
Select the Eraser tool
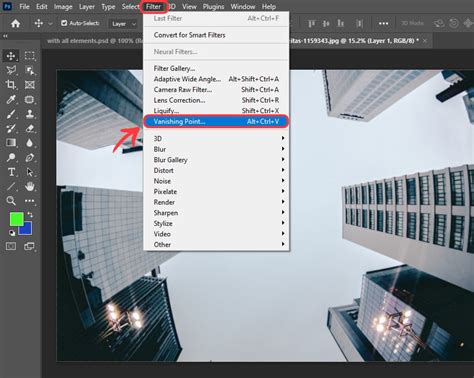pyautogui.click(x=30, y=128)
